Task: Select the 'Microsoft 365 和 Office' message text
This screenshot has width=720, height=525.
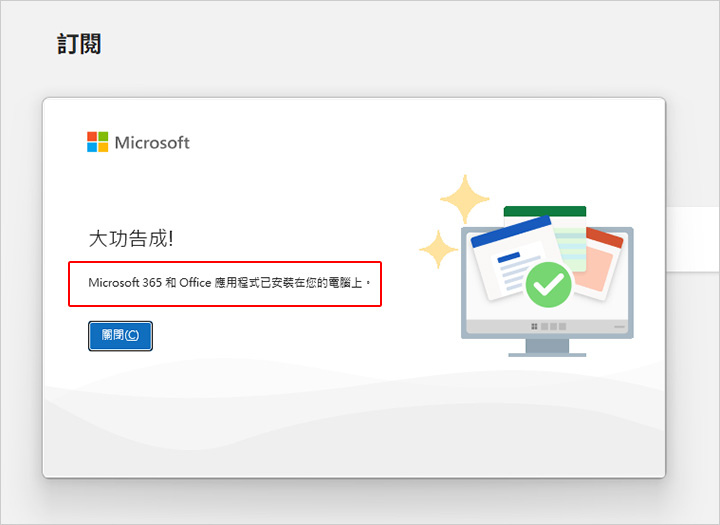Action: (x=229, y=283)
